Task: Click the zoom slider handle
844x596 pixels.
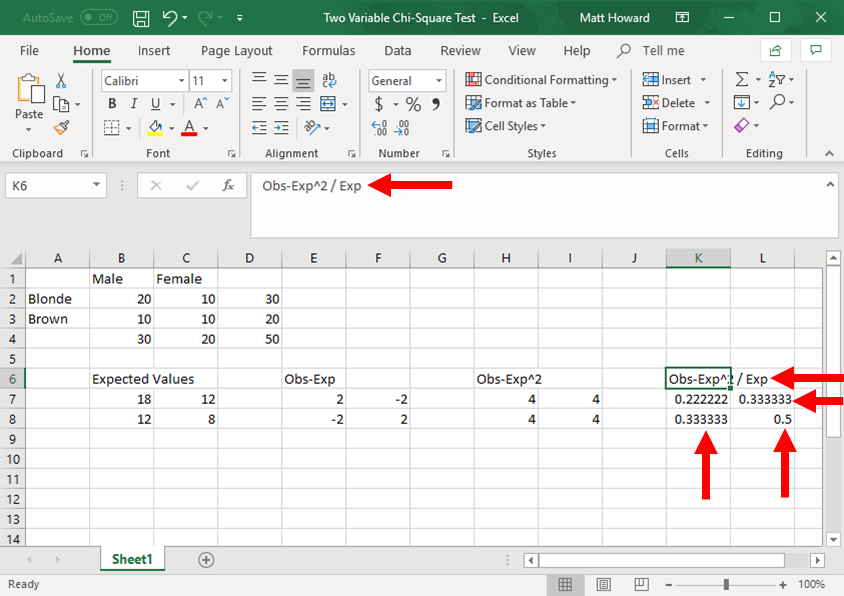Action: coord(726,585)
